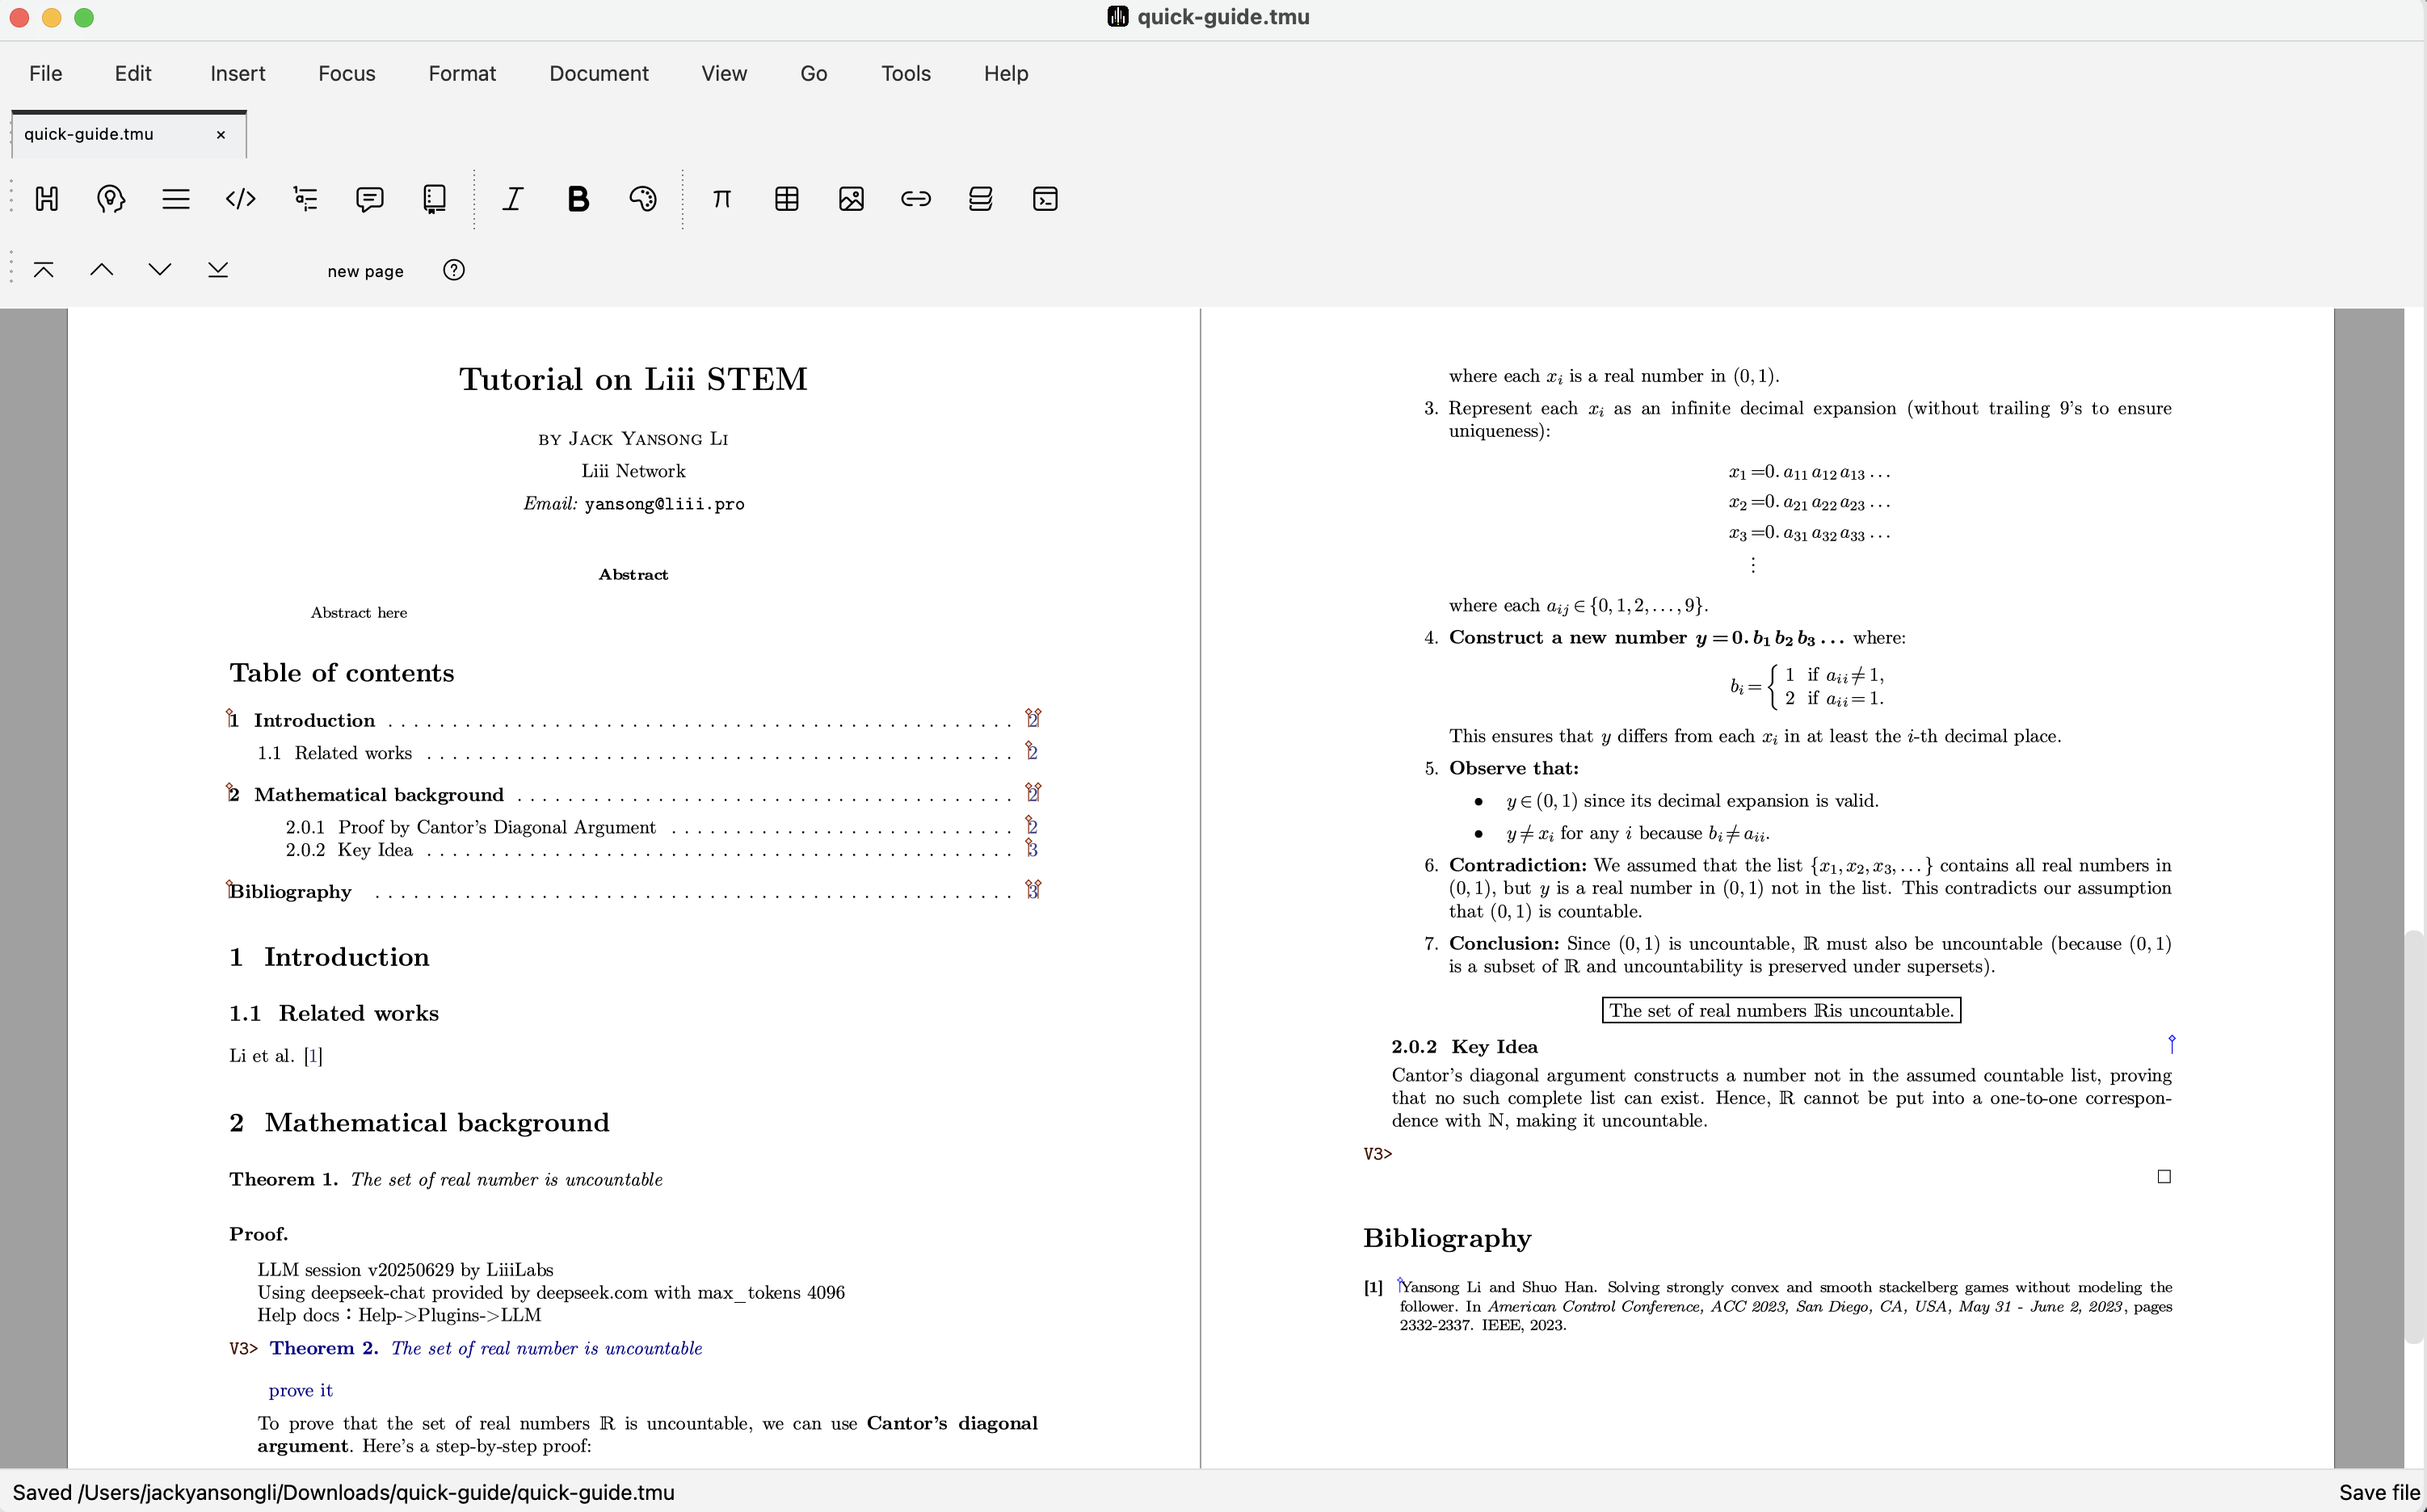Close the quick-guide.tmu tab
Screen dimensions: 2427x1512
click(221, 135)
